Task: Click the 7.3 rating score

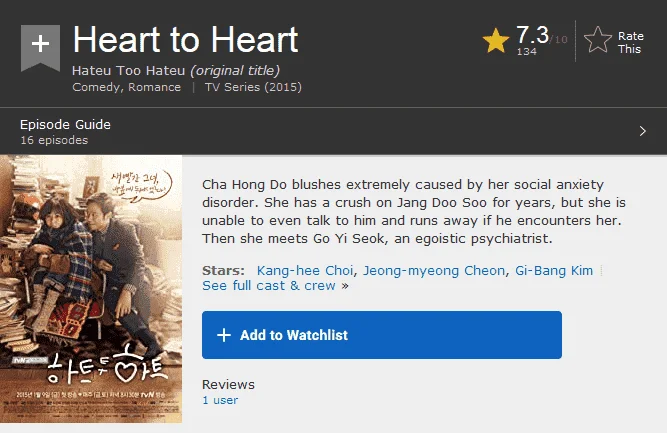Action: [x=532, y=35]
